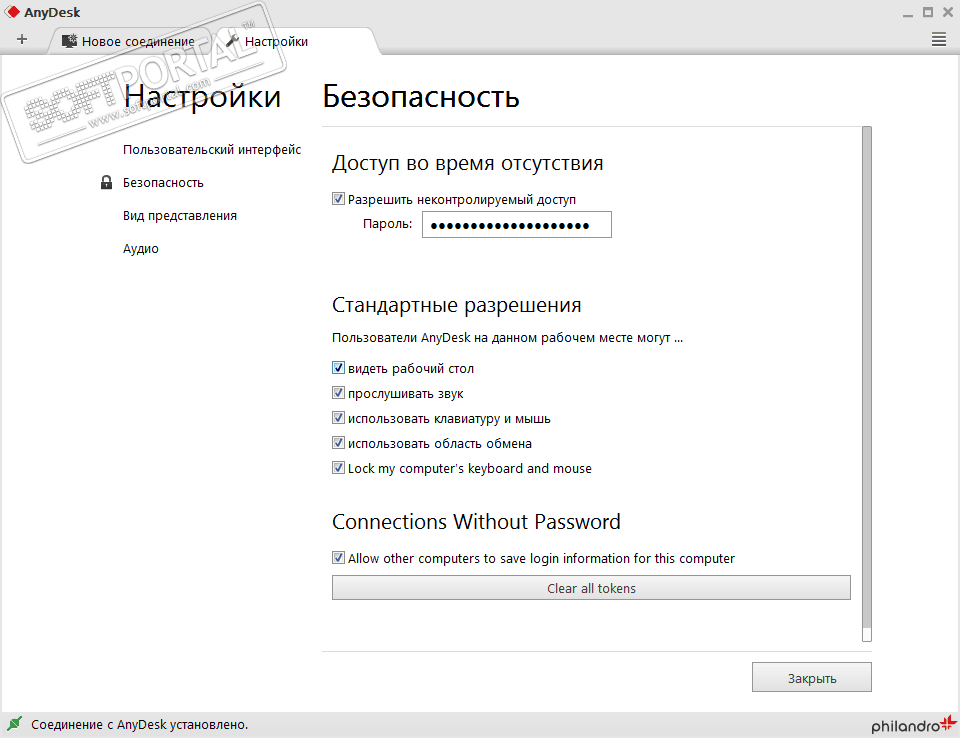Click the wrench icon on Настройки tab
960x738 pixels.
tap(232, 41)
